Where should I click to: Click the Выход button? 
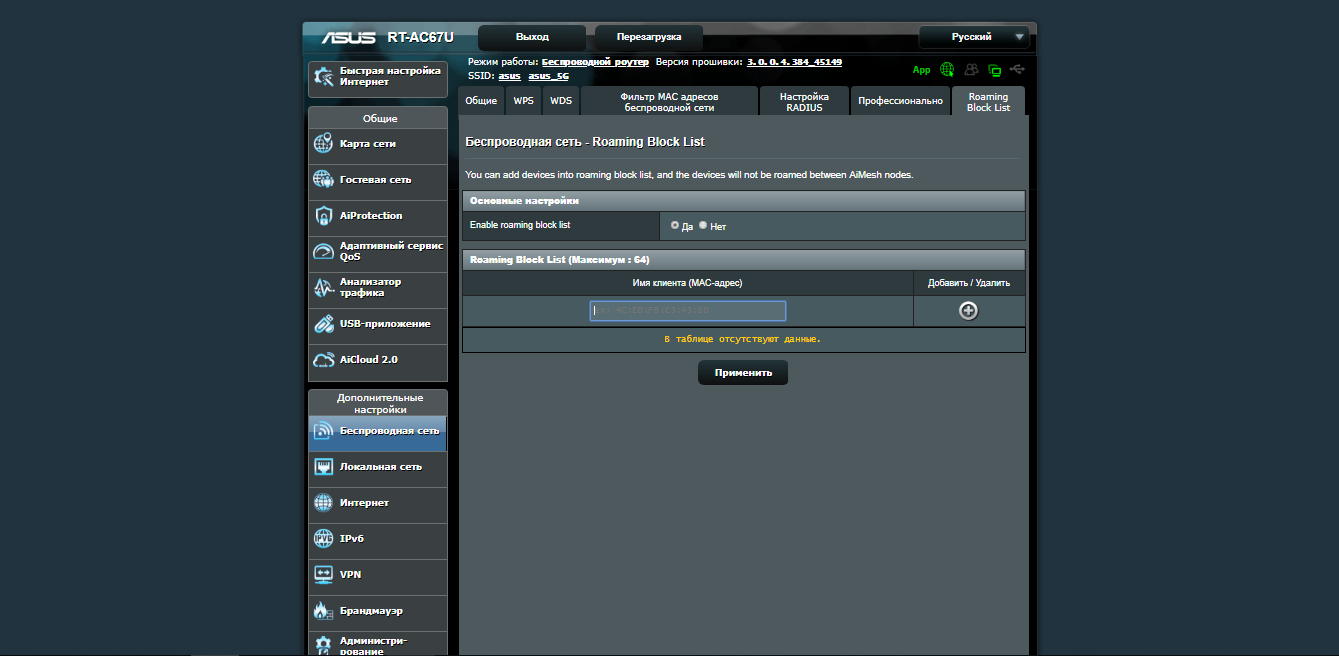point(532,37)
